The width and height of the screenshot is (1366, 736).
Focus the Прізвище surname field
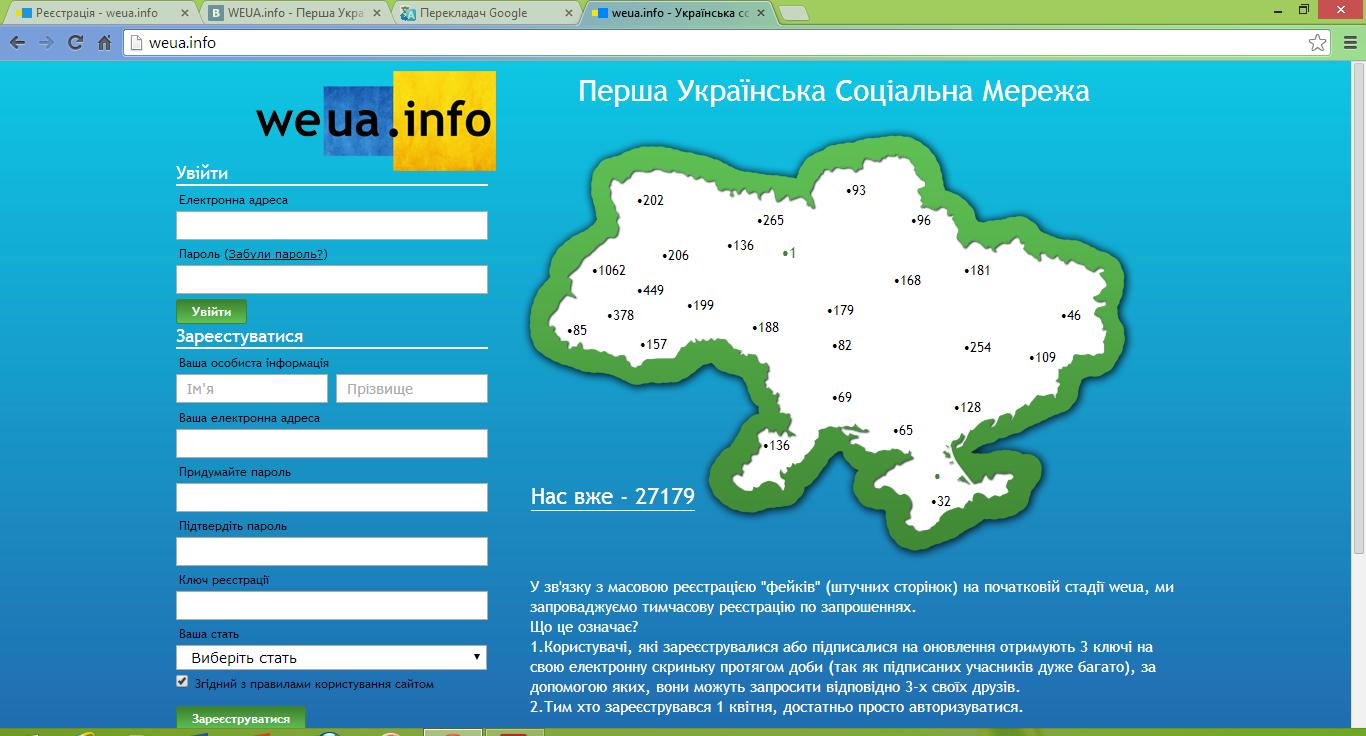coord(412,389)
